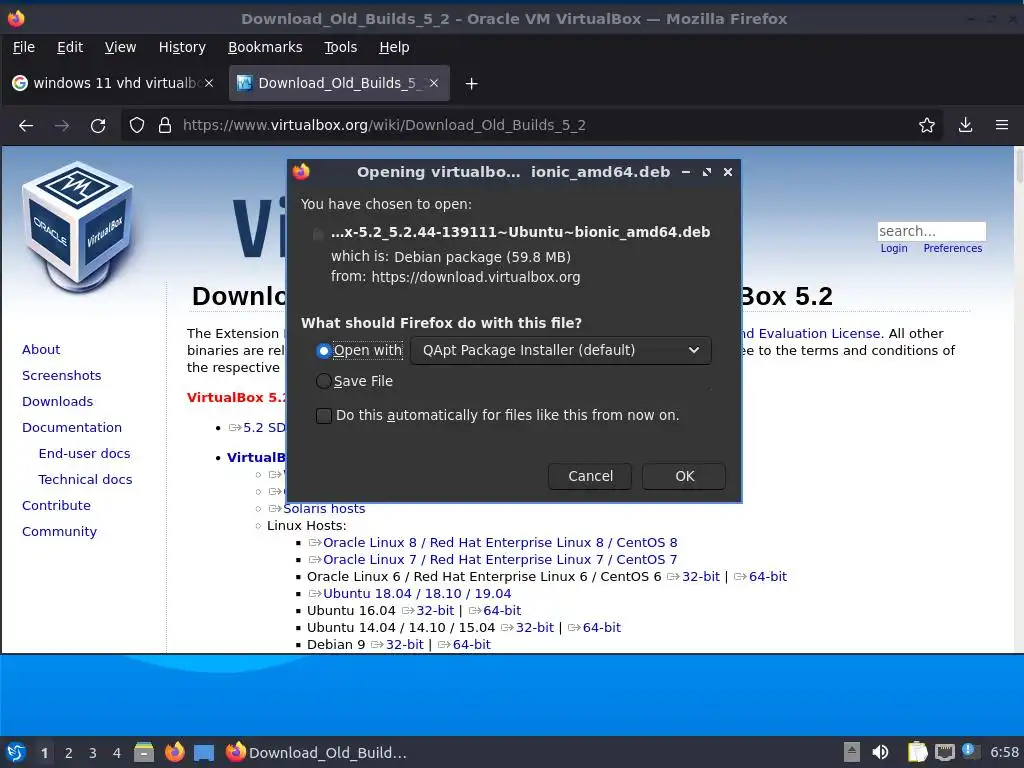Click the show desktop taskbar icon

(x=204, y=752)
